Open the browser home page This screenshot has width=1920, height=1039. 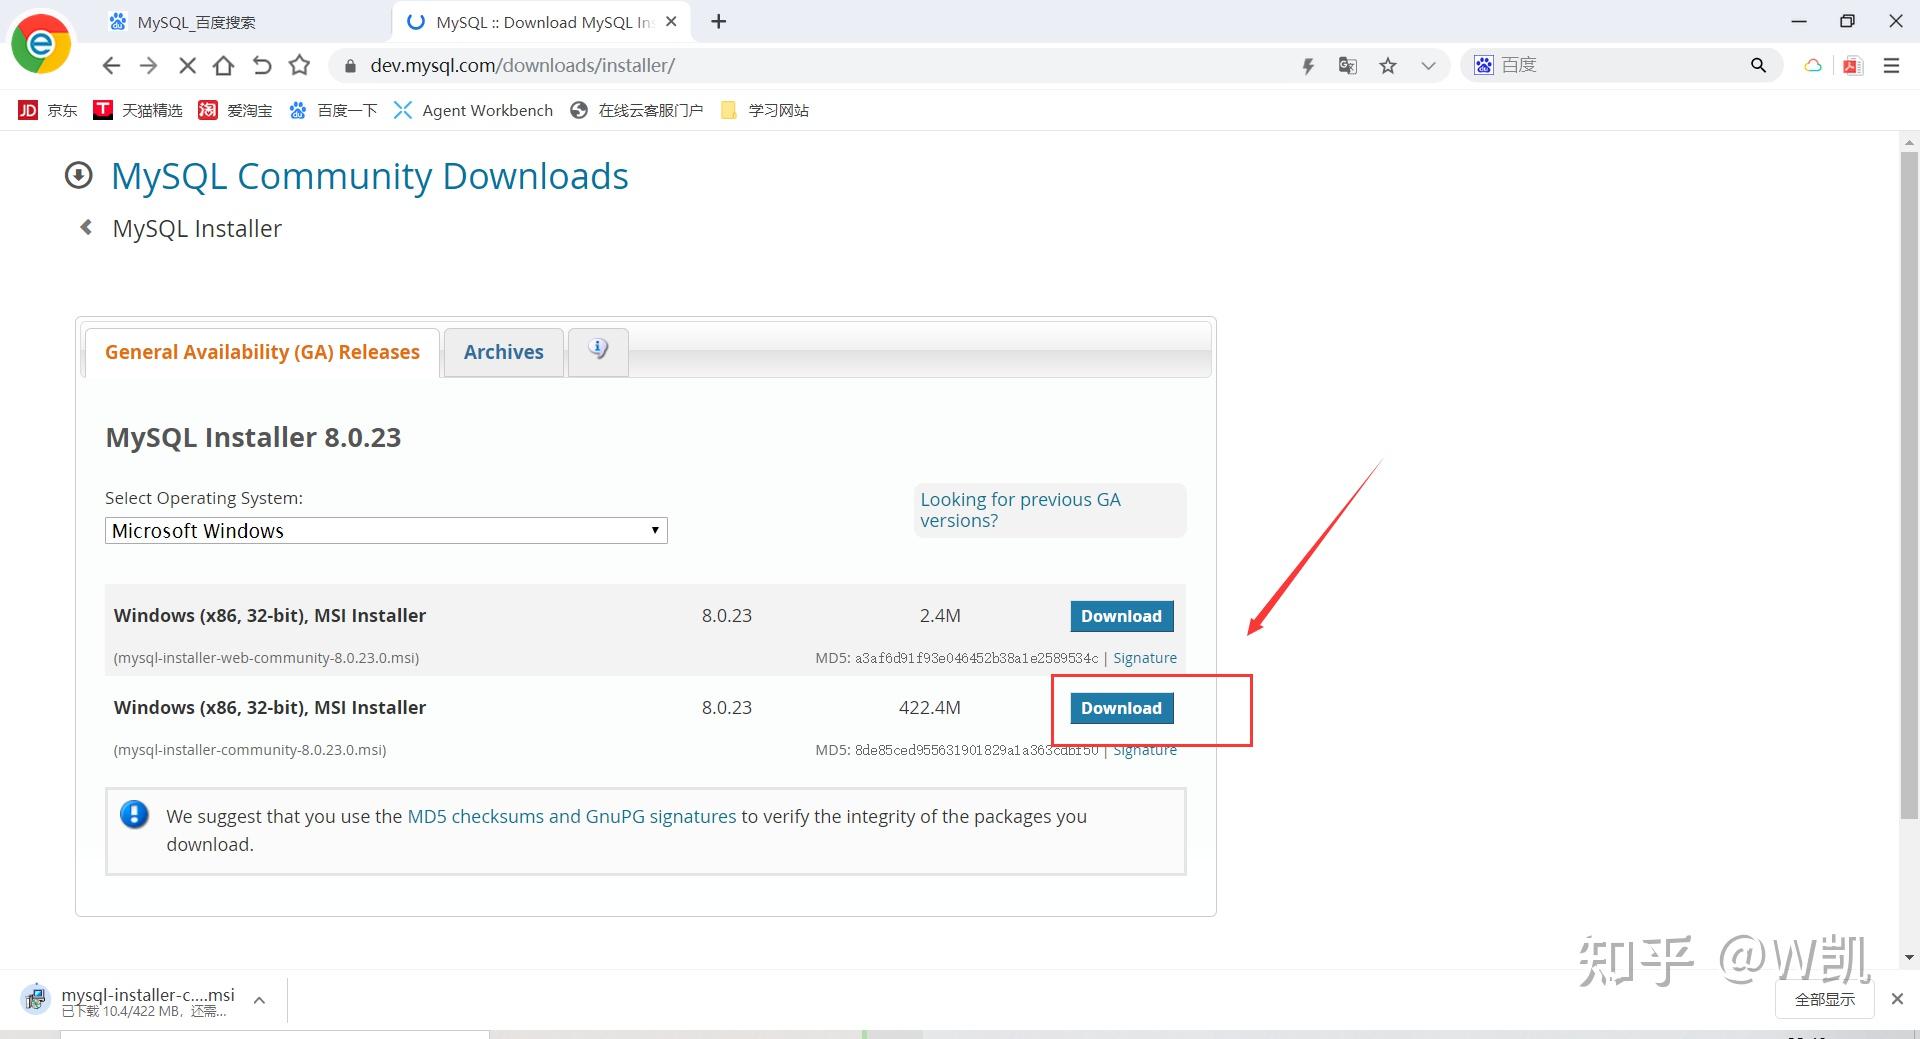click(224, 66)
